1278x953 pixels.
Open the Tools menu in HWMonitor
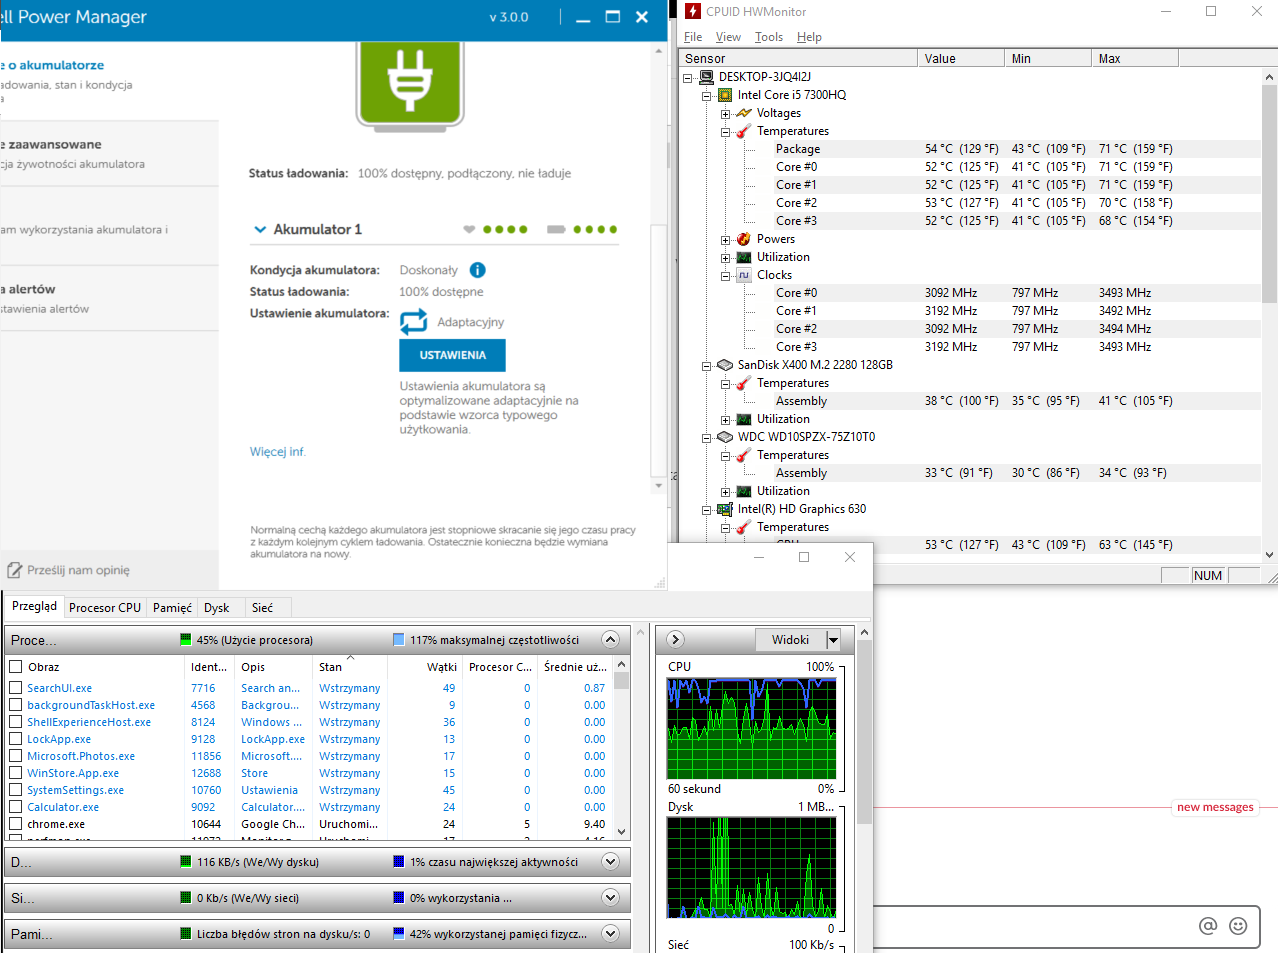[768, 37]
